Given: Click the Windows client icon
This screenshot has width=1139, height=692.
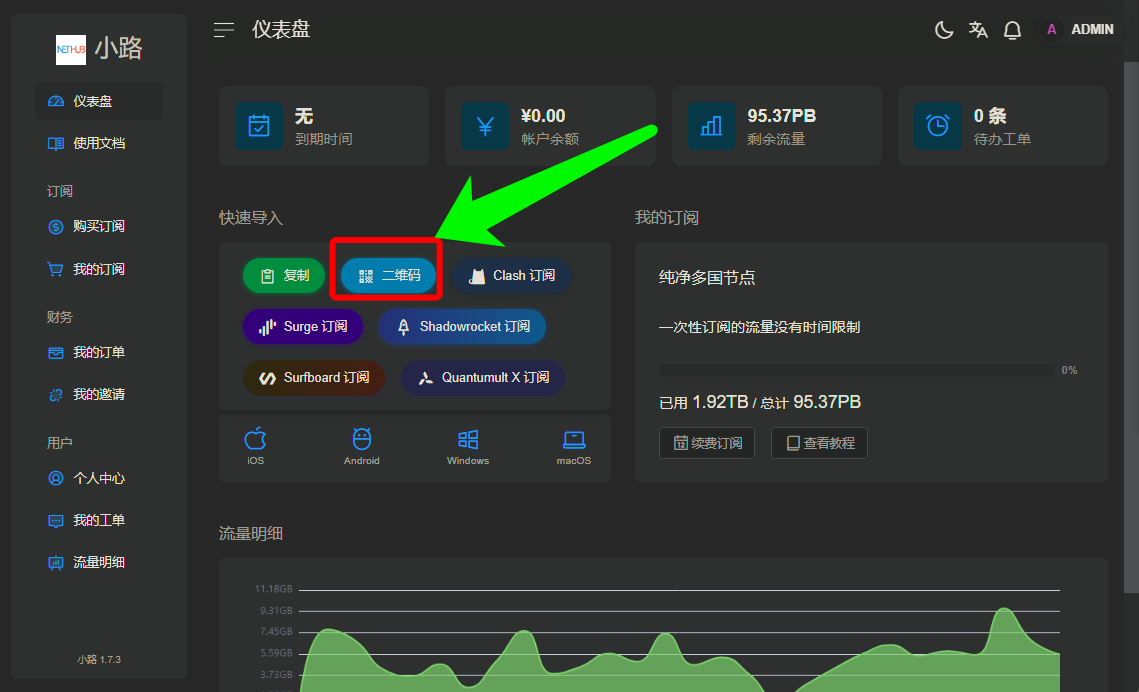Looking at the screenshot, I should click(x=467, y=446).
